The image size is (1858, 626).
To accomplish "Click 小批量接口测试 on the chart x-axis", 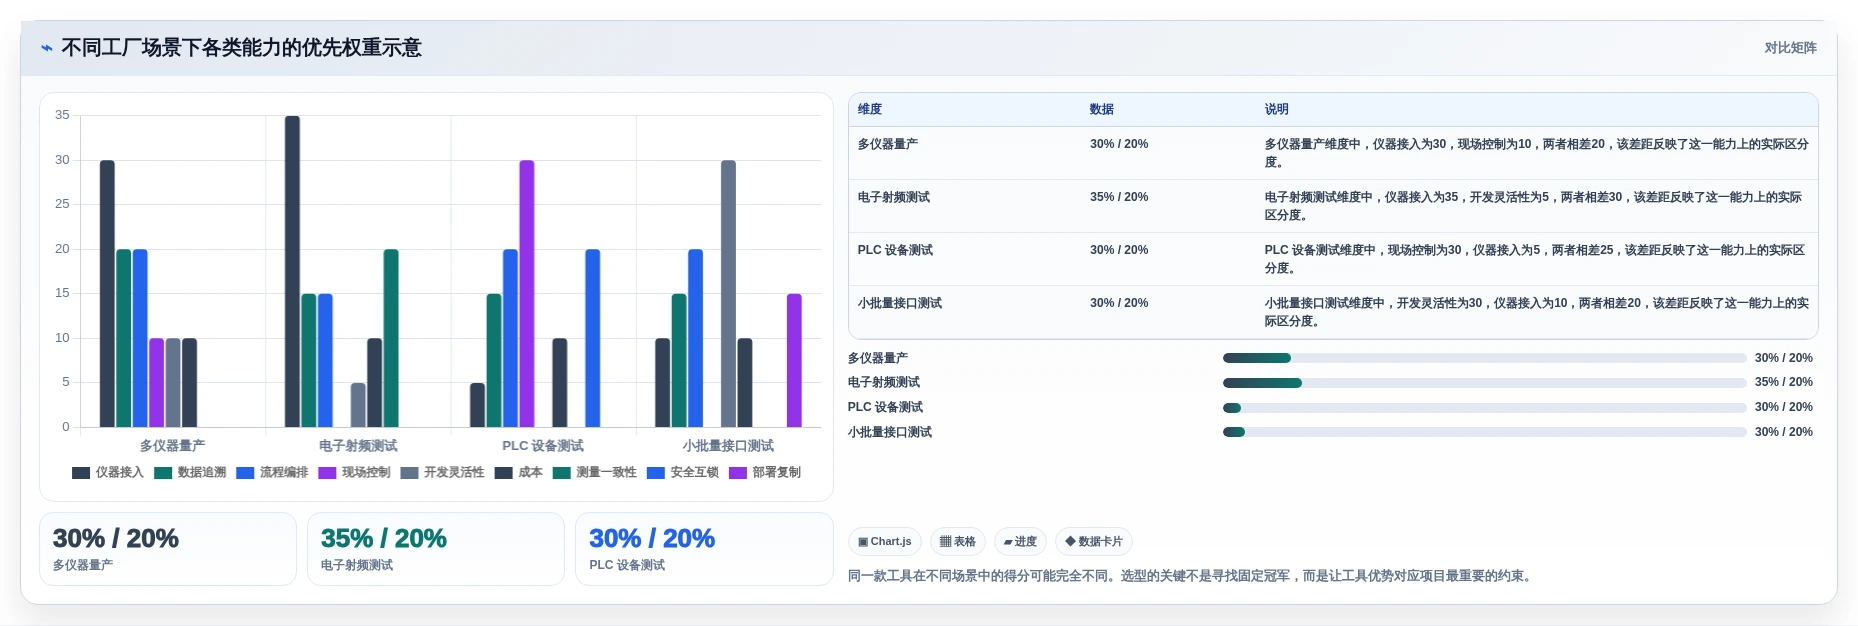I will tap(728, 446).
